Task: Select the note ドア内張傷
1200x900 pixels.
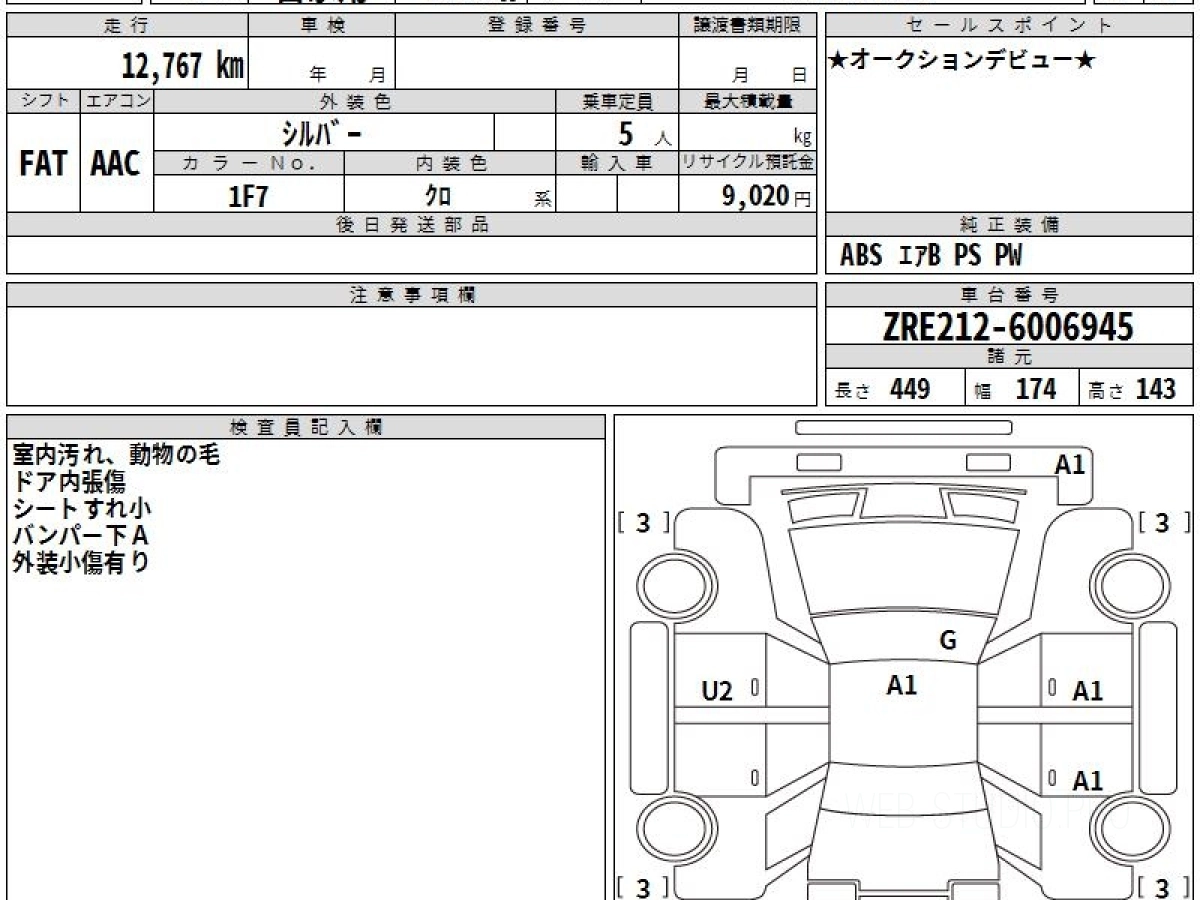Action: coord(69,482)
